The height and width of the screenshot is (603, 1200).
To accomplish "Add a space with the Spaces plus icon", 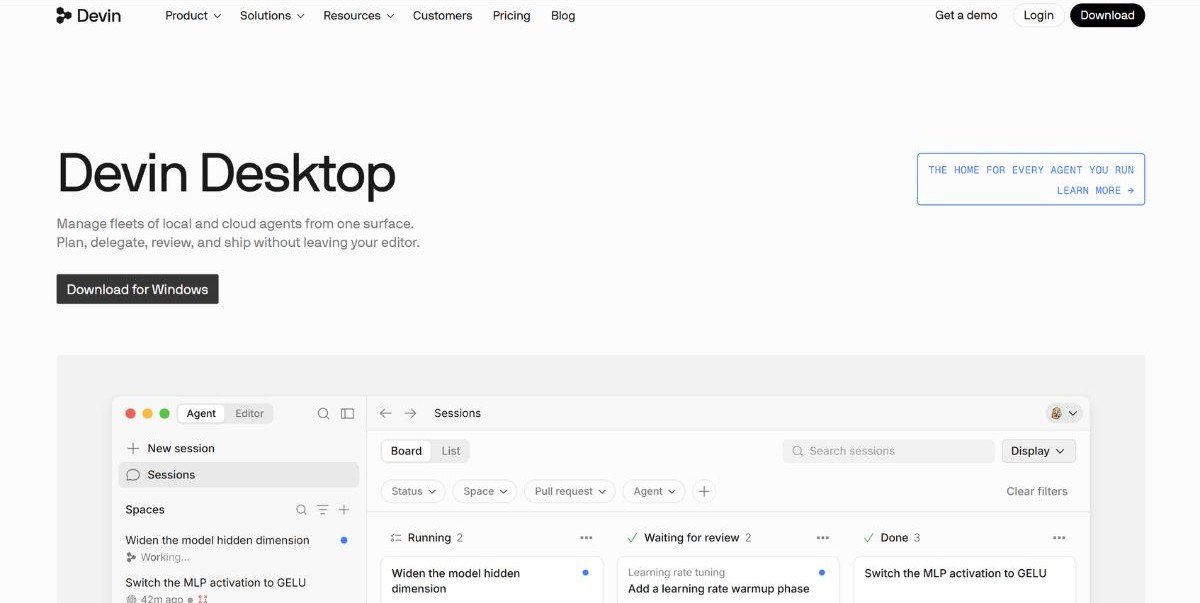I will coord(343,510).
